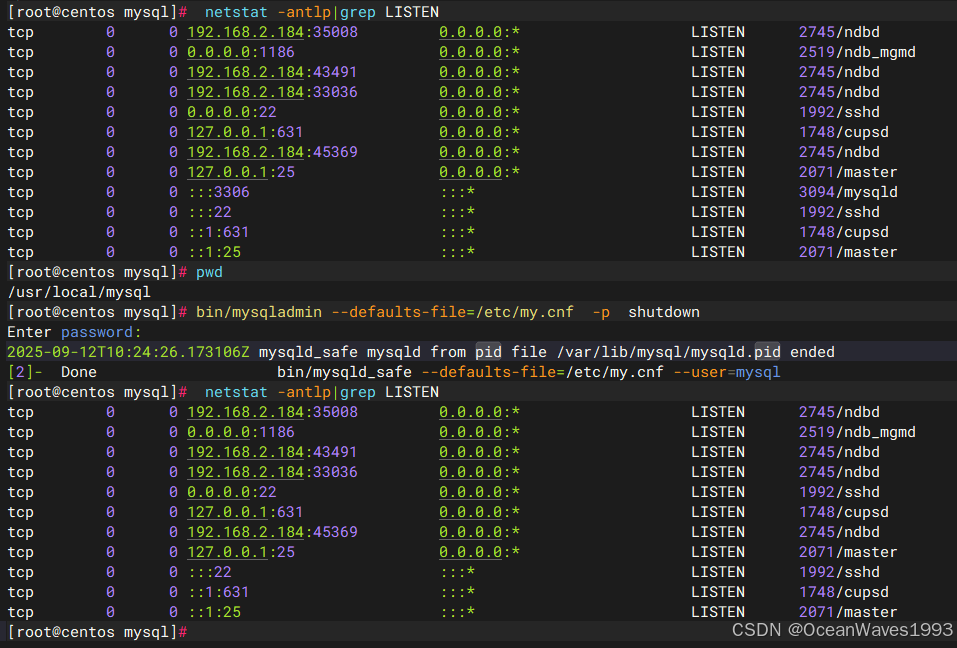The height and width of the screenshot is (648, 957).
Task: Click 1748/cupsd on the 127.0.0.1:631 row of first output
Action: [843, 132]
